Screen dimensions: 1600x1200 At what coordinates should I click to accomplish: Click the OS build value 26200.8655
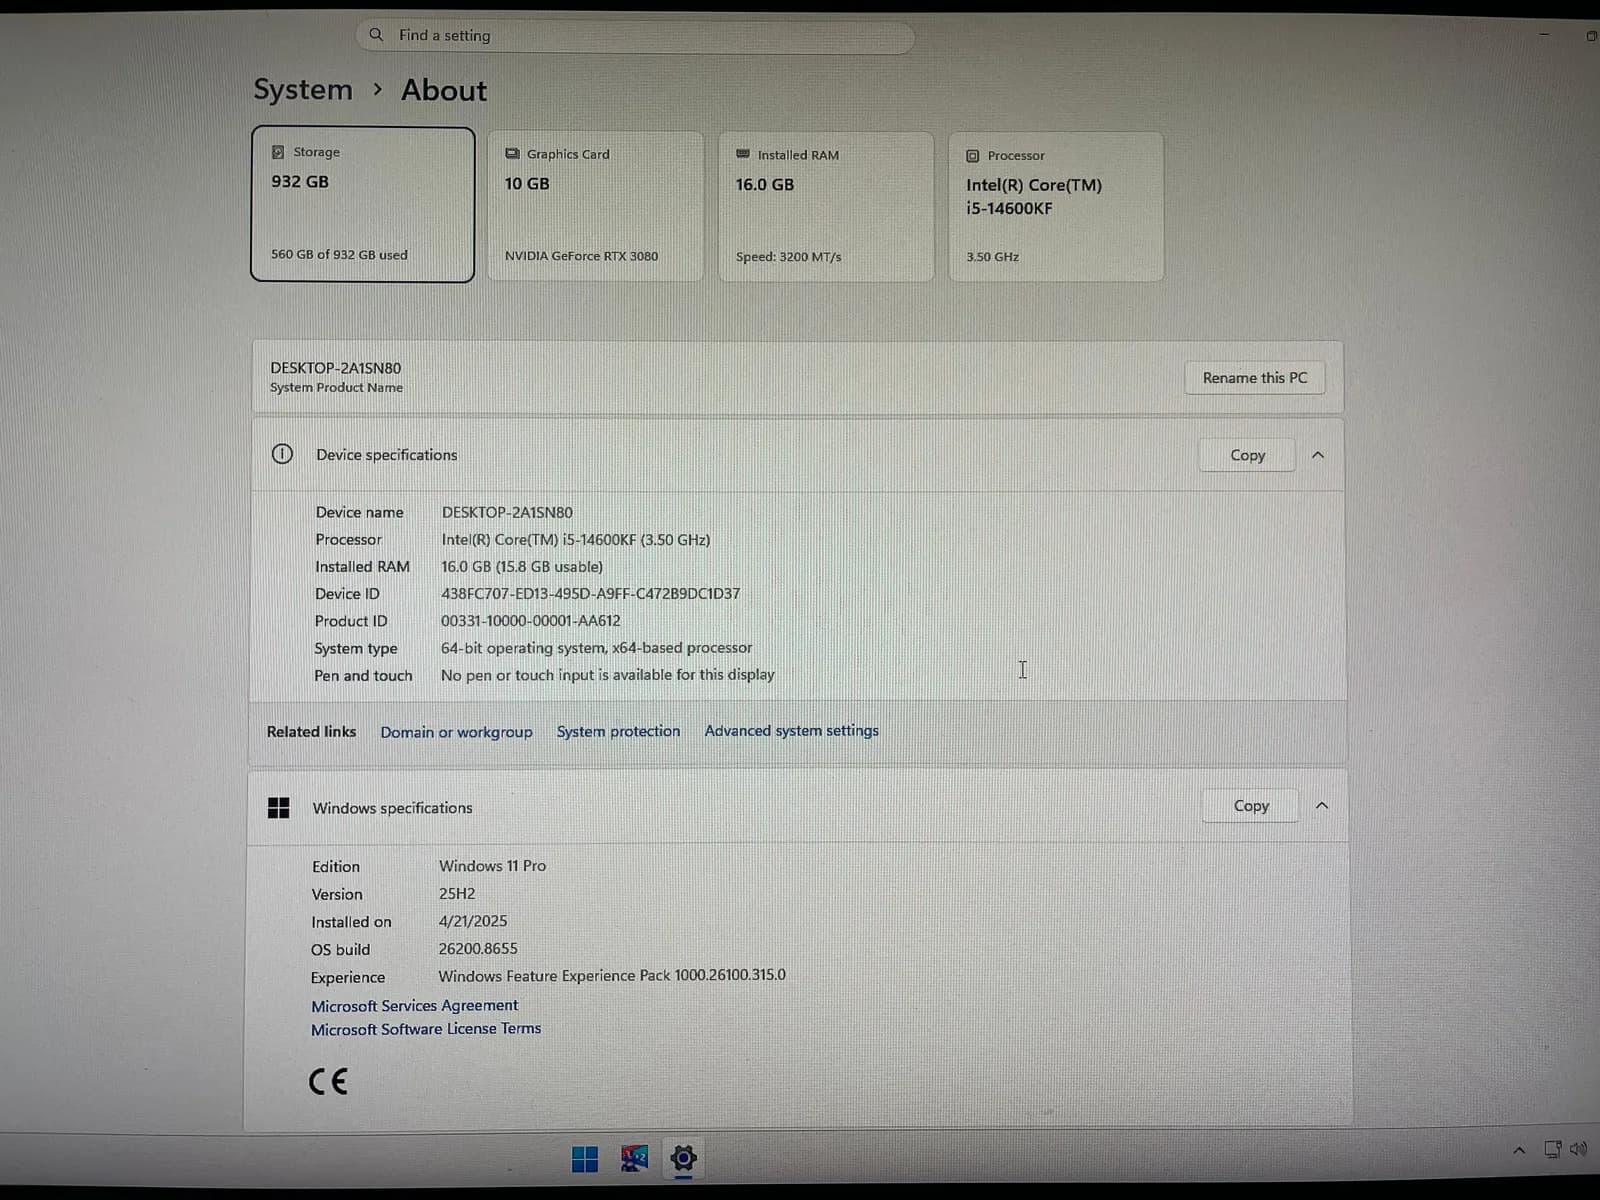point(478,949)
